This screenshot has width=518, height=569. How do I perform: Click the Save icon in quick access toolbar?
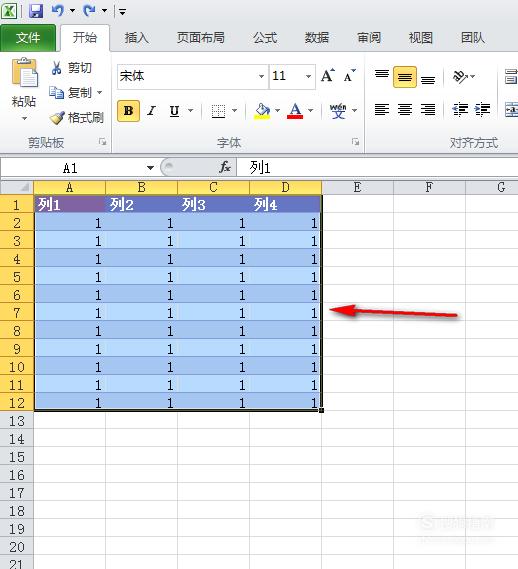point(36,11)
